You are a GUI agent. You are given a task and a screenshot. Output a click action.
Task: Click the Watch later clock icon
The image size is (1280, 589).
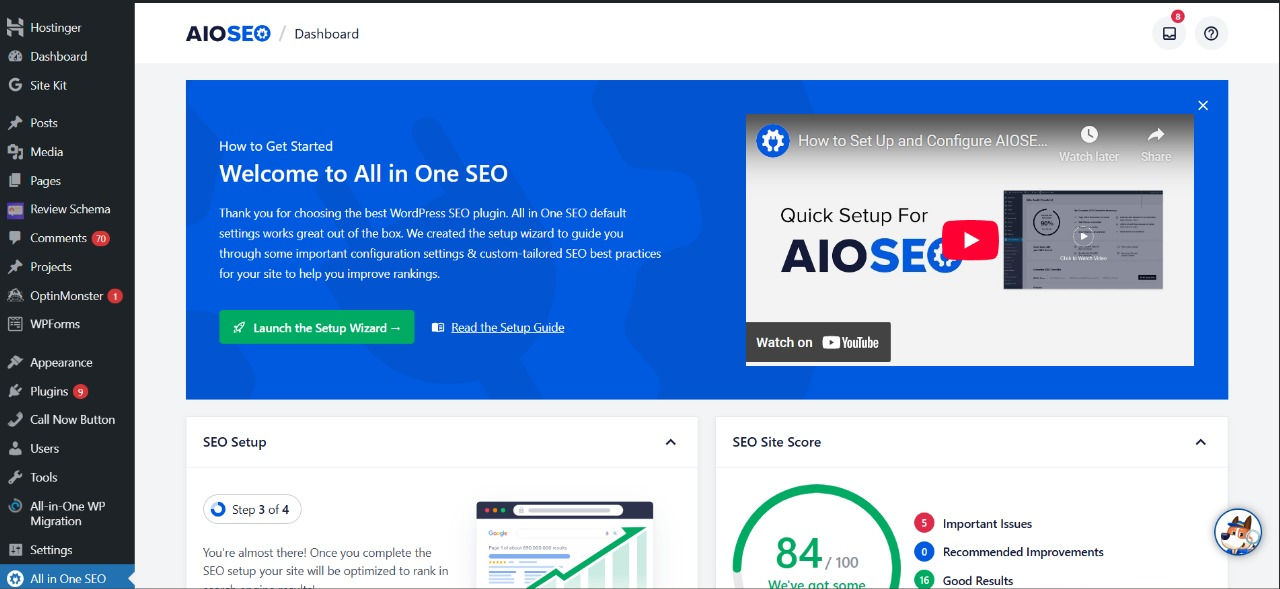click(1089, 134)
